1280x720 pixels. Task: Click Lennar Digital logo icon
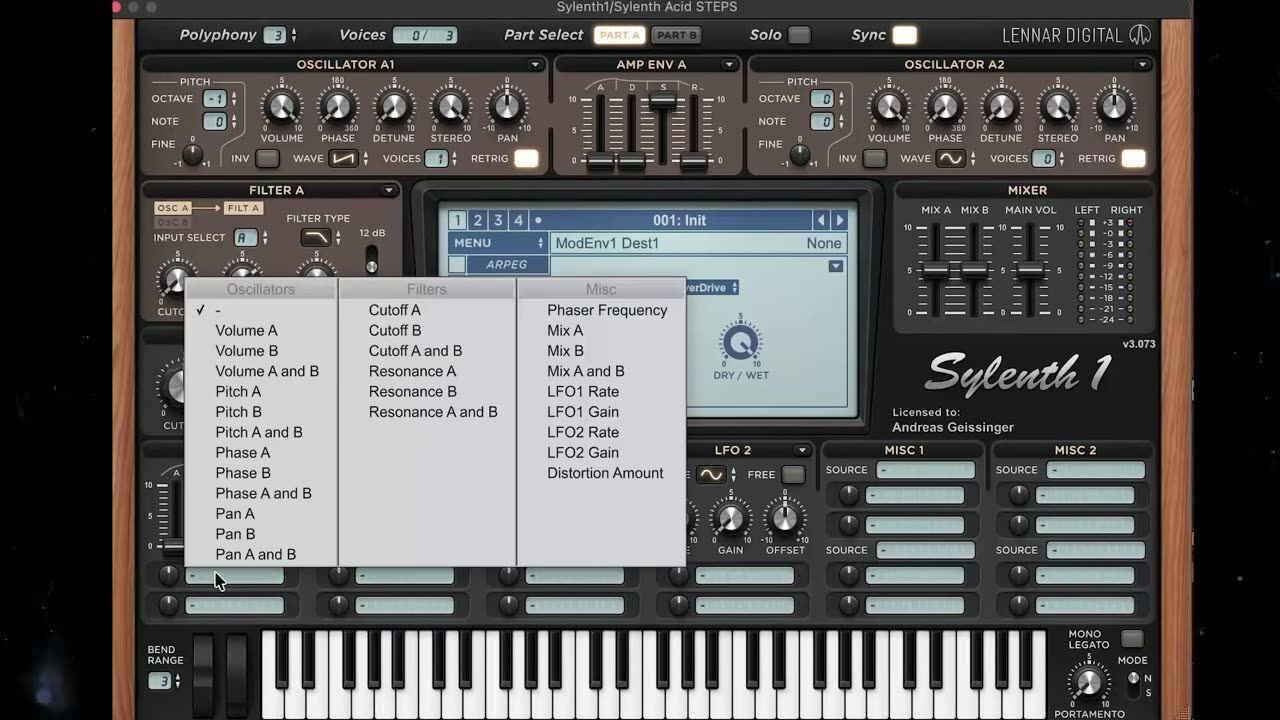(1140, 35)
